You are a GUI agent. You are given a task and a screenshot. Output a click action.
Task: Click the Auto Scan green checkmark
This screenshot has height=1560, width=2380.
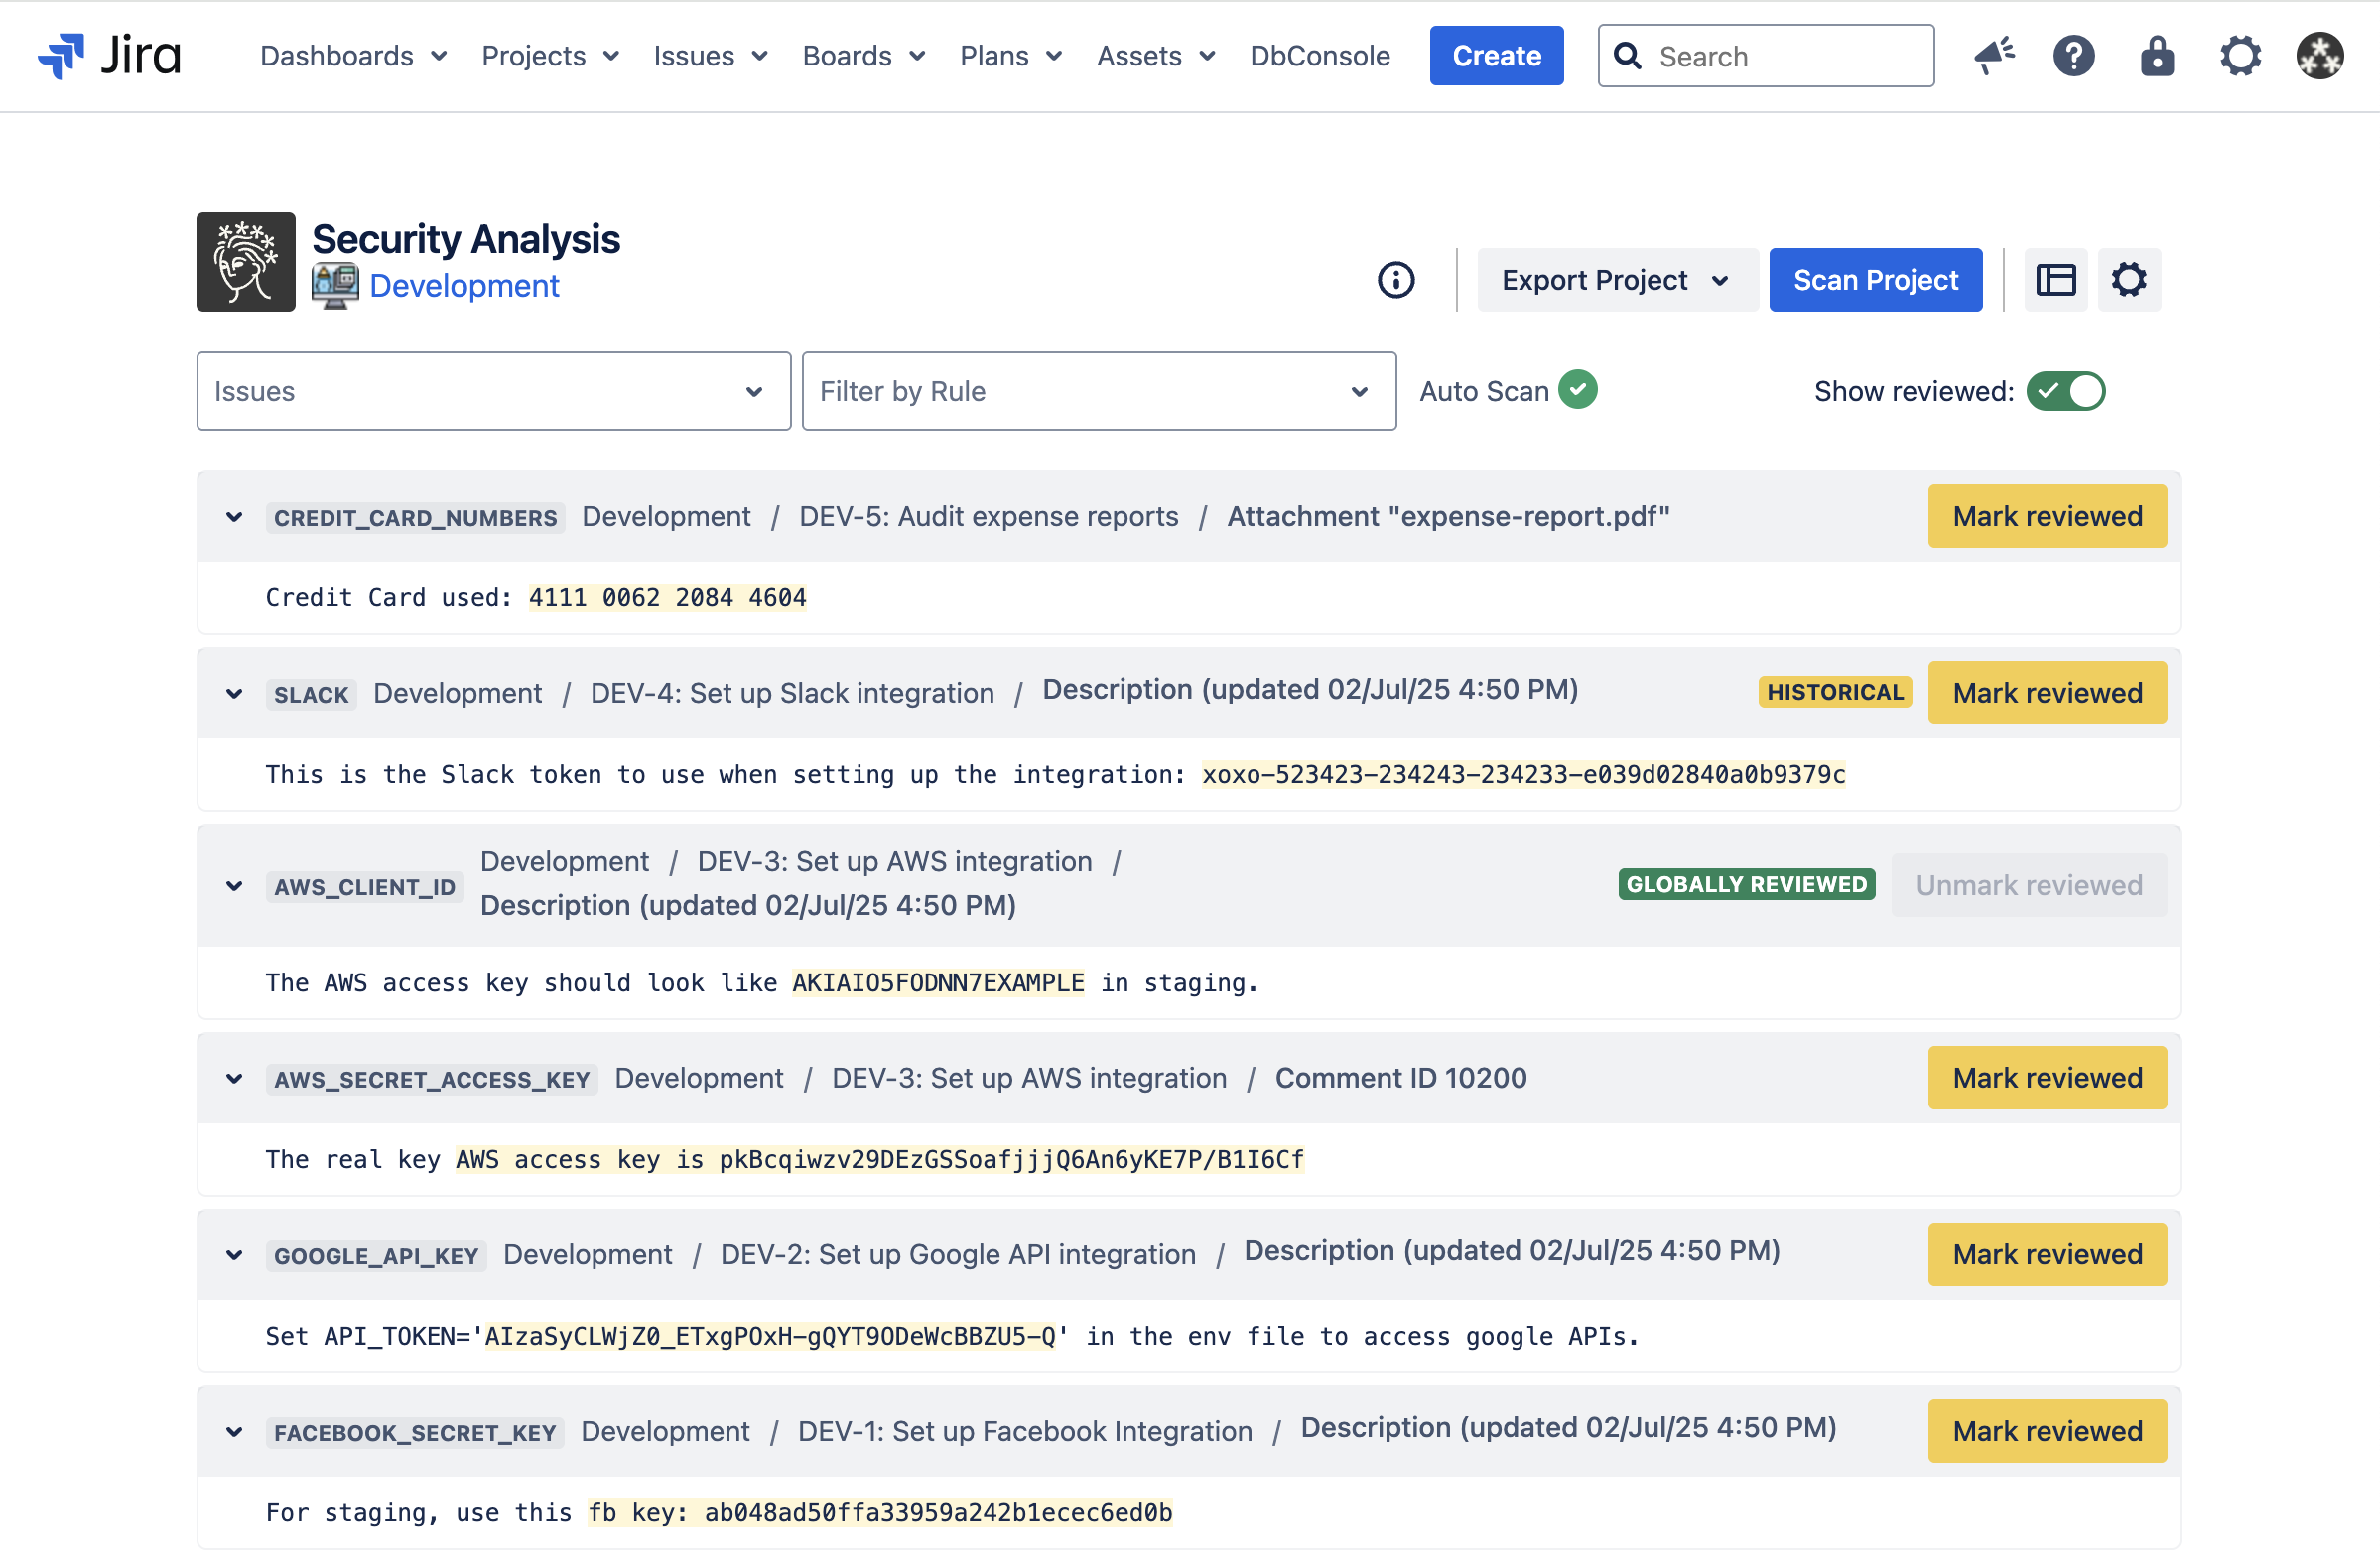pos(1578,390)
